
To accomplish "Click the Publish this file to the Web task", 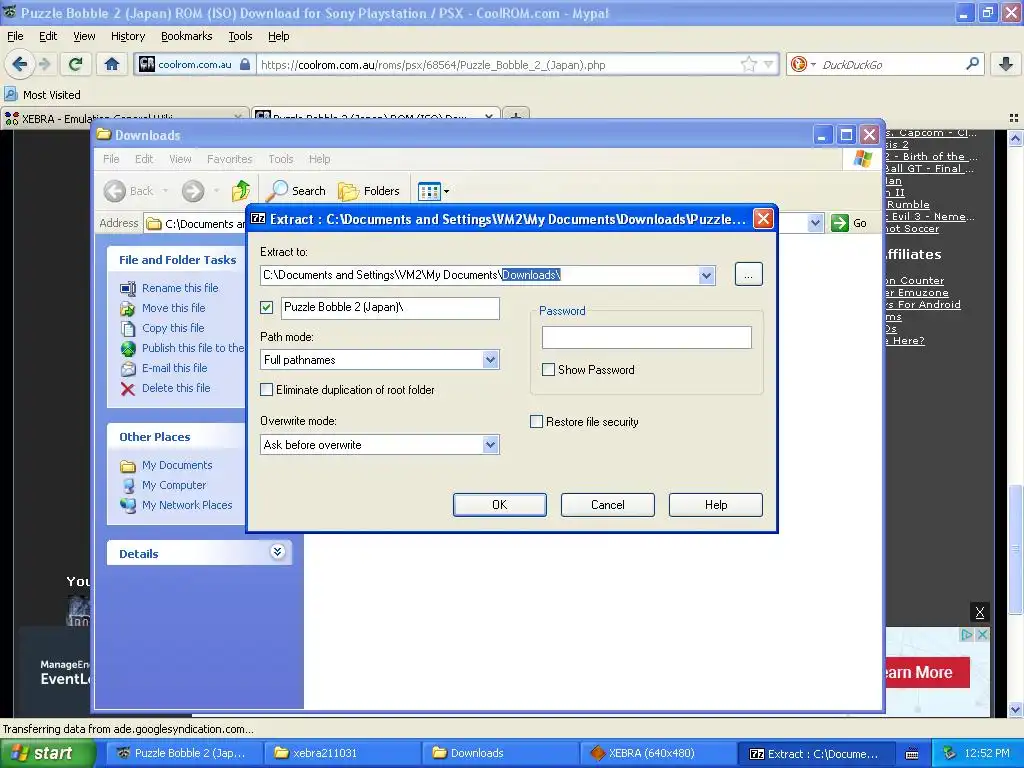I will click(193, 348).
